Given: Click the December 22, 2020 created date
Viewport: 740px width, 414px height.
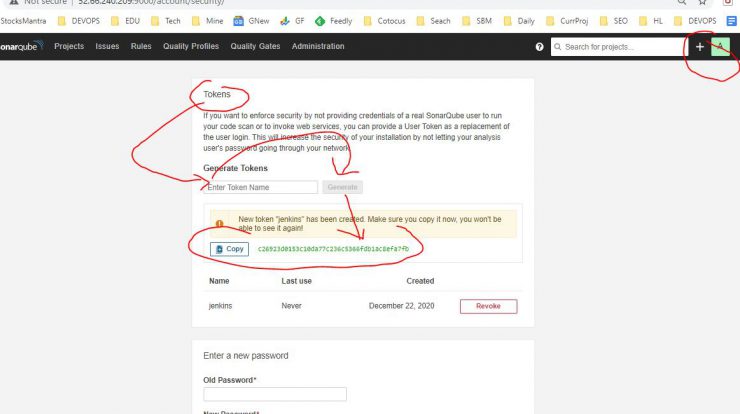Looking at the screenshot, I should pyautogui.click(x=402, y=306).
